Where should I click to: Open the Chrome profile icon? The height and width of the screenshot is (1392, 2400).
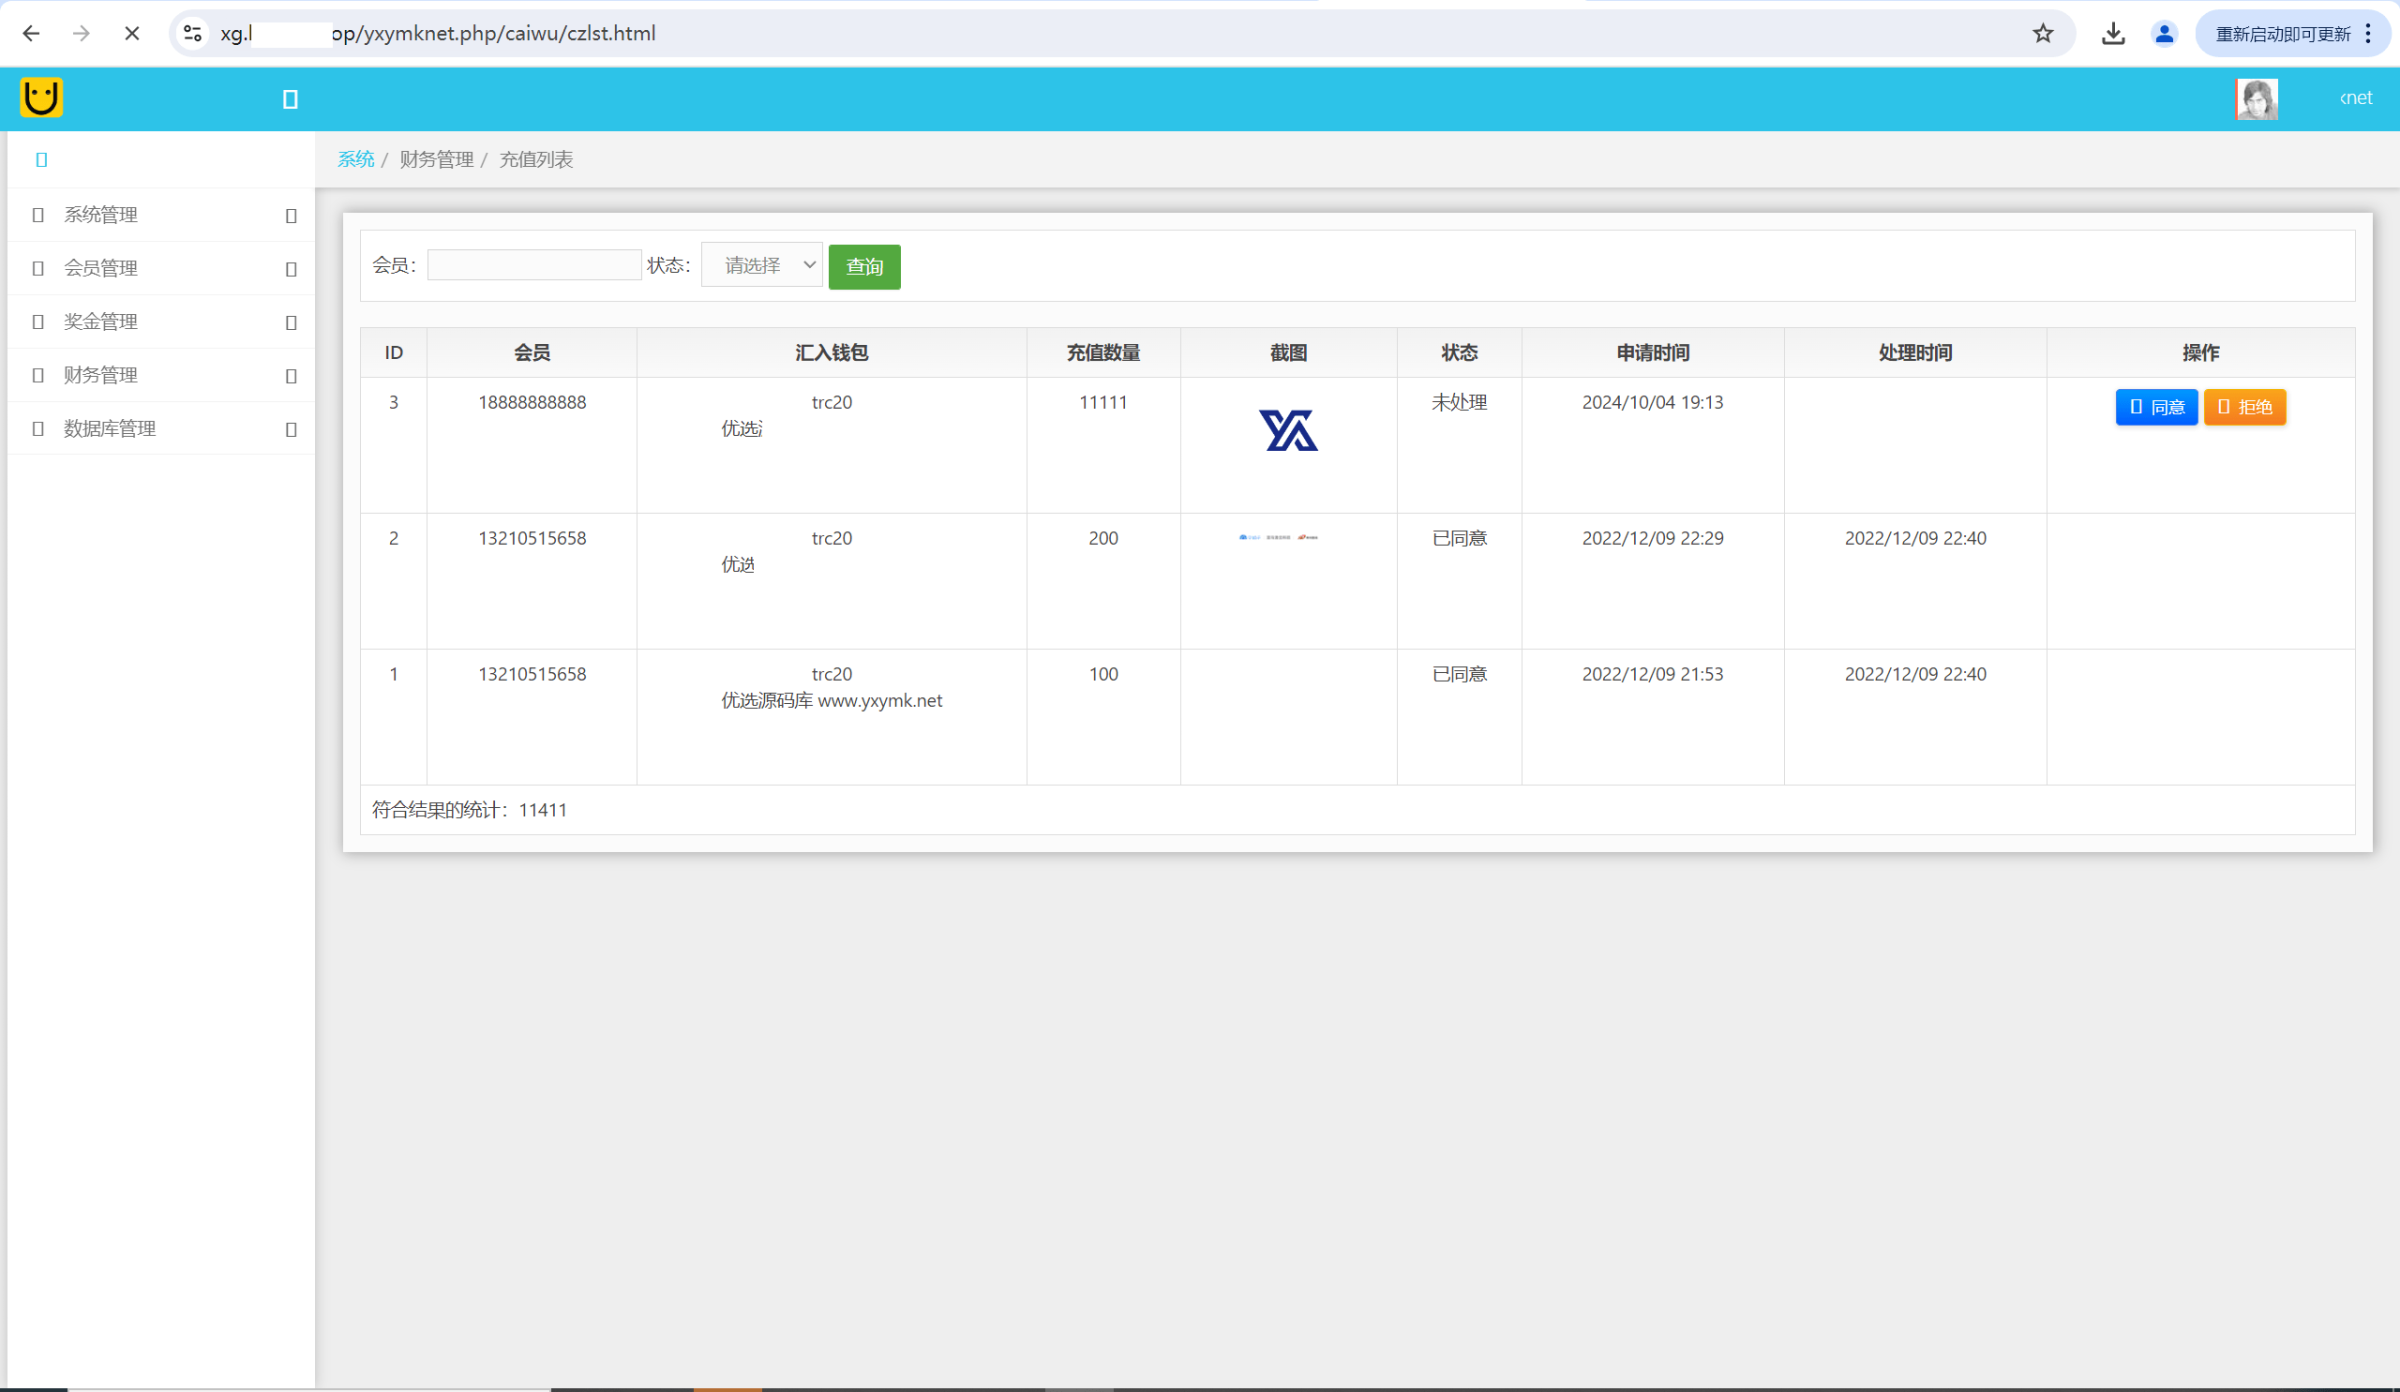point(2164,34)
